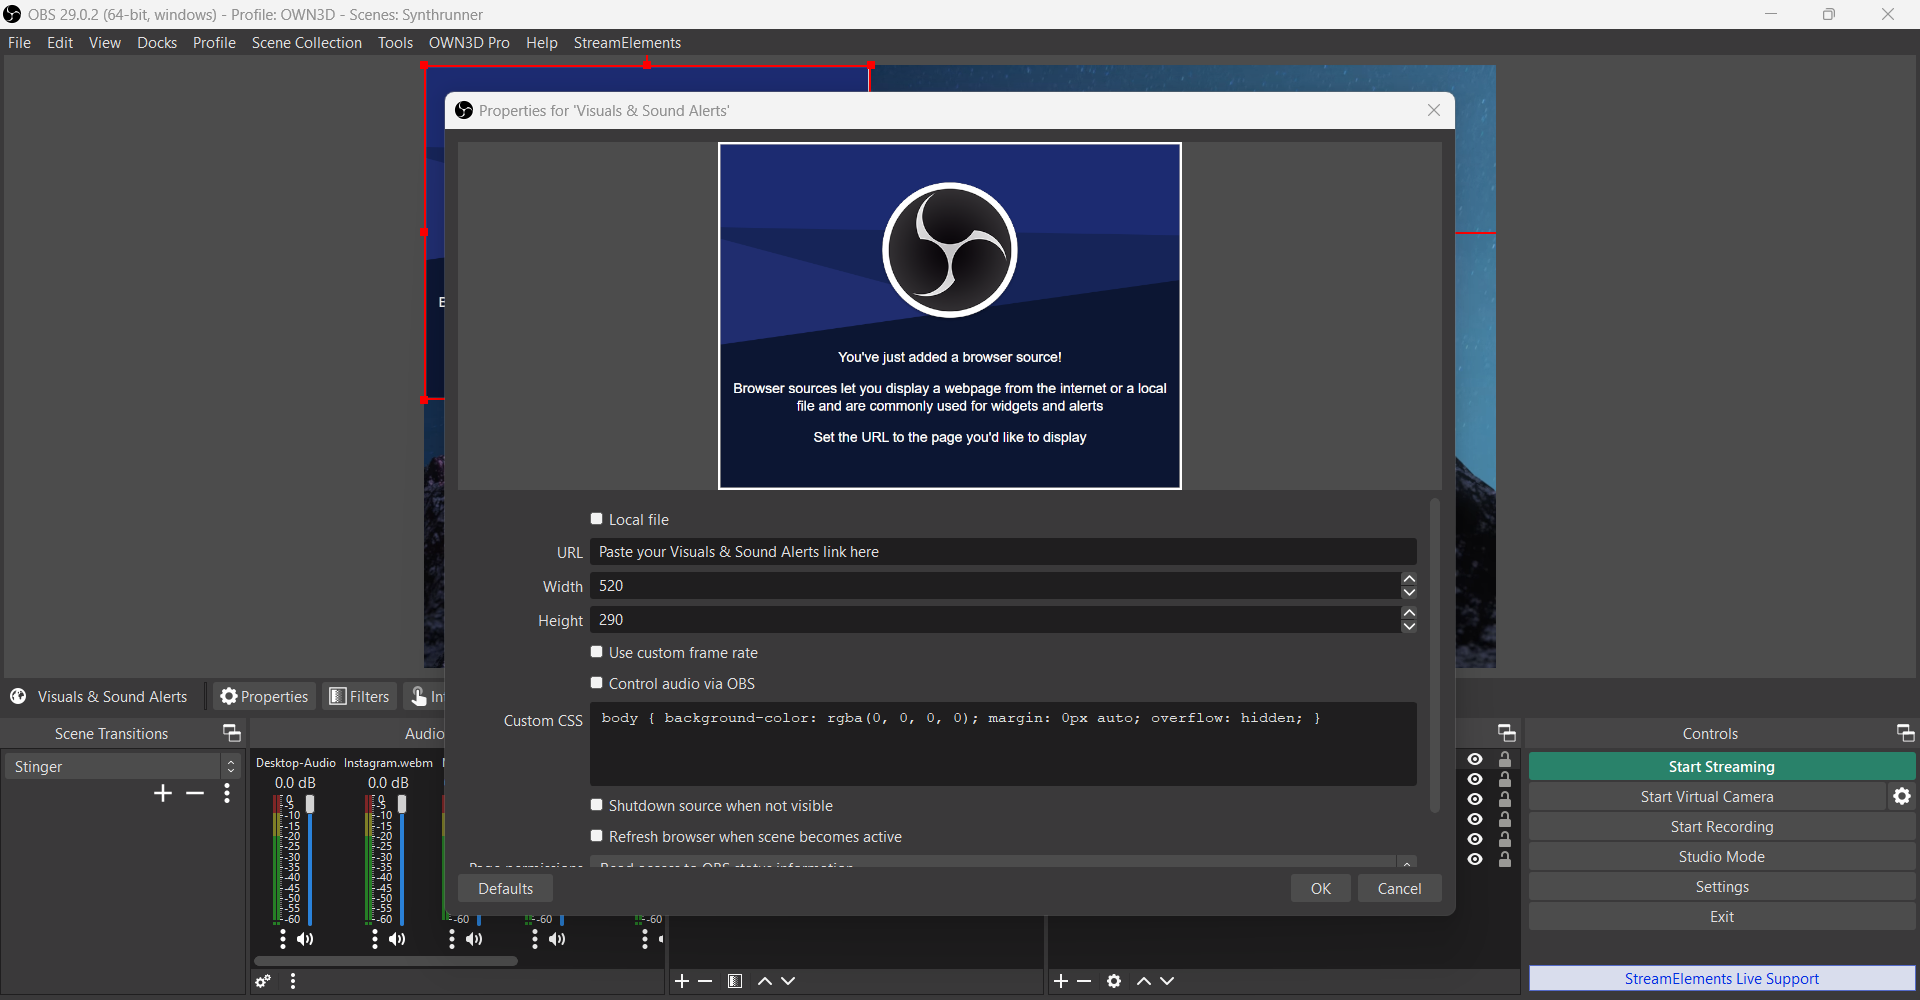Pop out the Scene Transitions dock
The image size is (1920, 1000).
pyautogui.click(x=231, y=733)
